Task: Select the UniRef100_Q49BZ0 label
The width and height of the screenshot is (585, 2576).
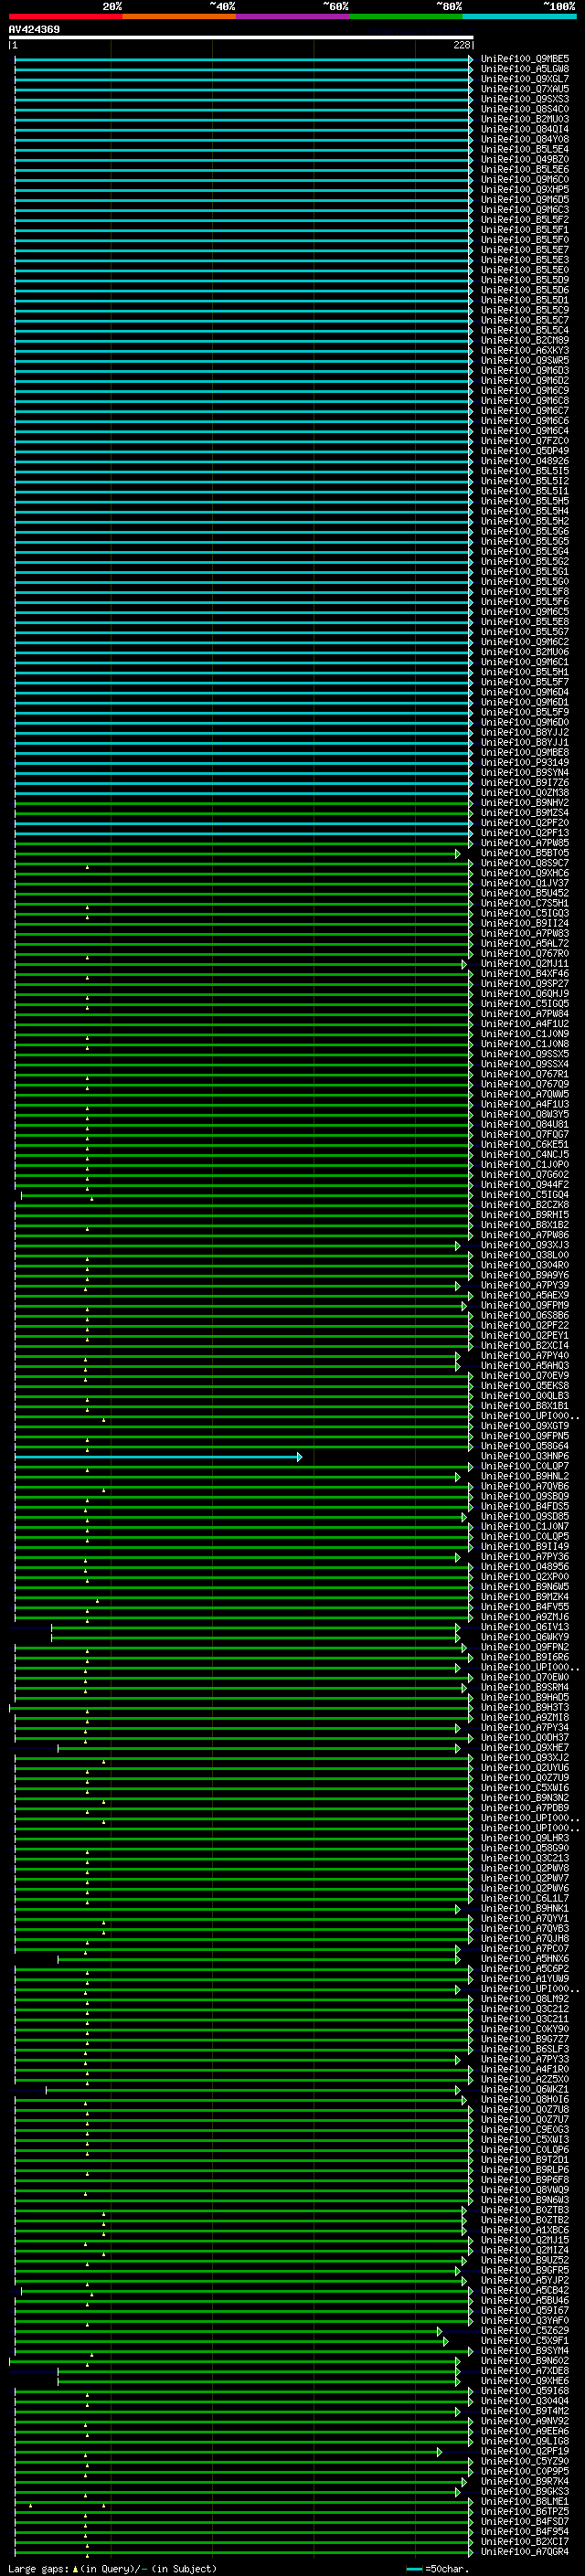Action: pyautogui.click(x=525, y=159)
